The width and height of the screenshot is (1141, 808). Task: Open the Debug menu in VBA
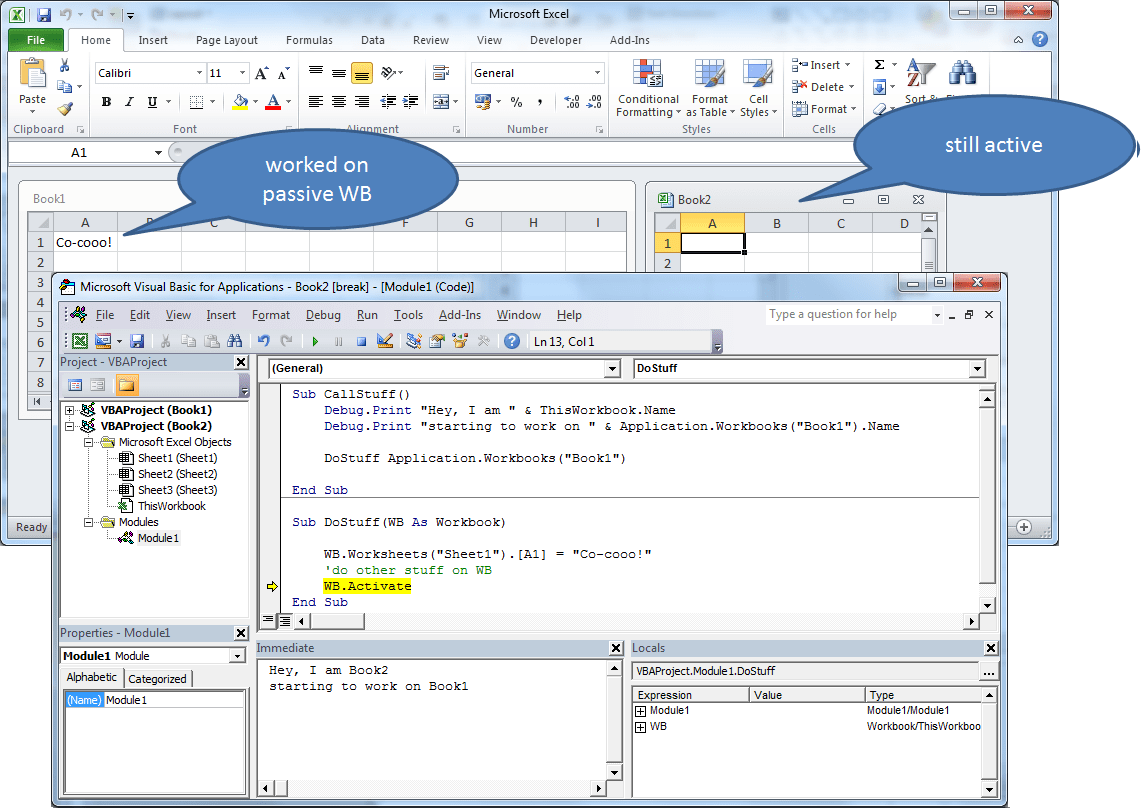[323, 314]
